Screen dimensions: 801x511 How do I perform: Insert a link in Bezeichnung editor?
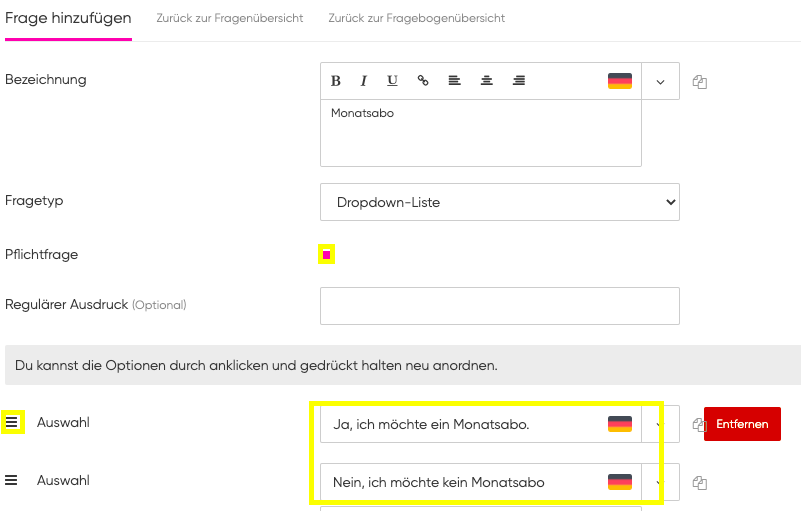[x=423, y=80]
